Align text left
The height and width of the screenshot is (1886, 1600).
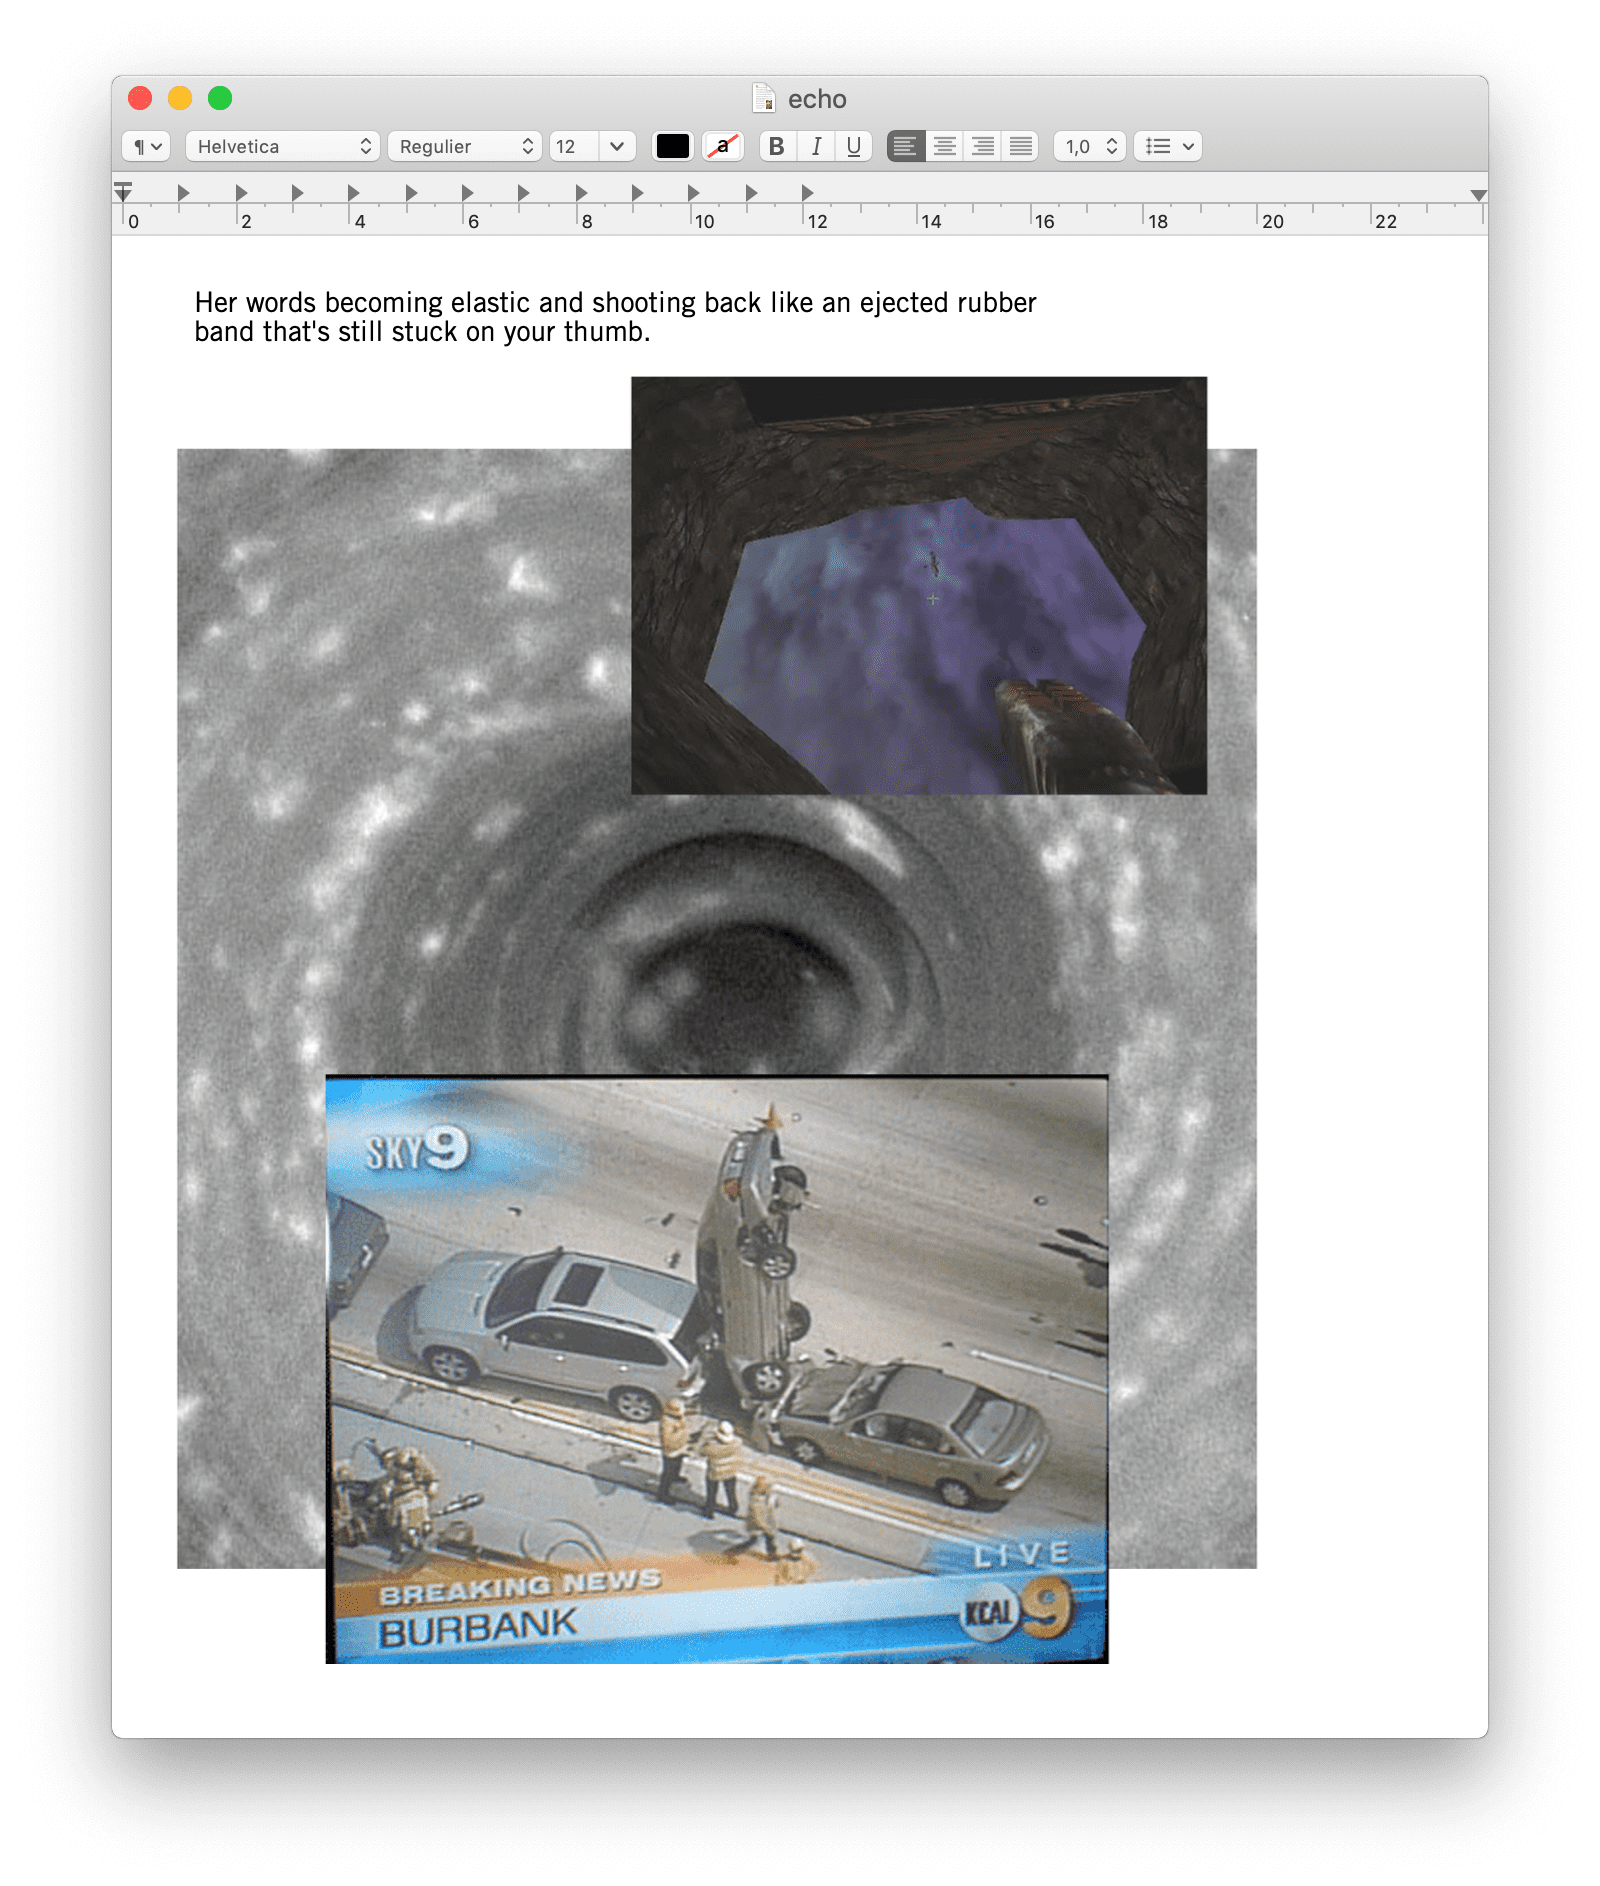coord(905,146)
